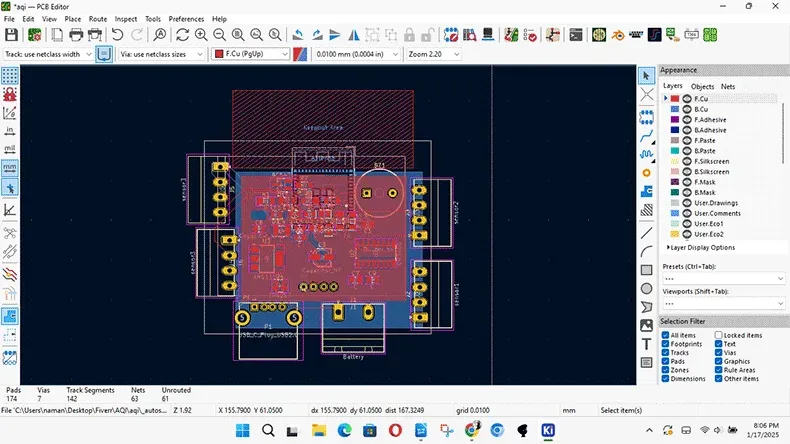Select the Add Image tool
The height and width of the screenshot is (444, 790).
[646, 326]
